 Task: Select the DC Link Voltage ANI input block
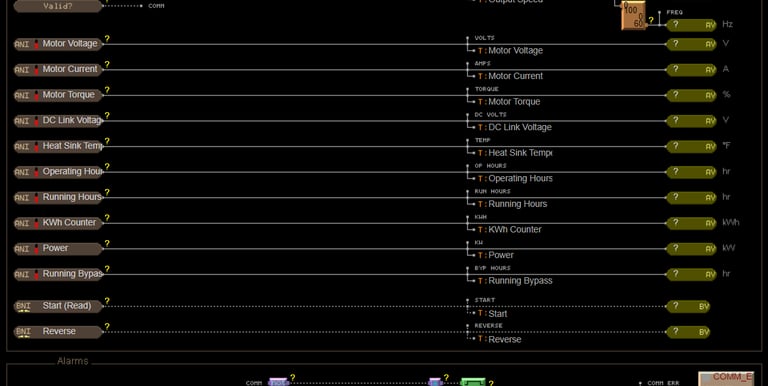(x=58, y=121)
